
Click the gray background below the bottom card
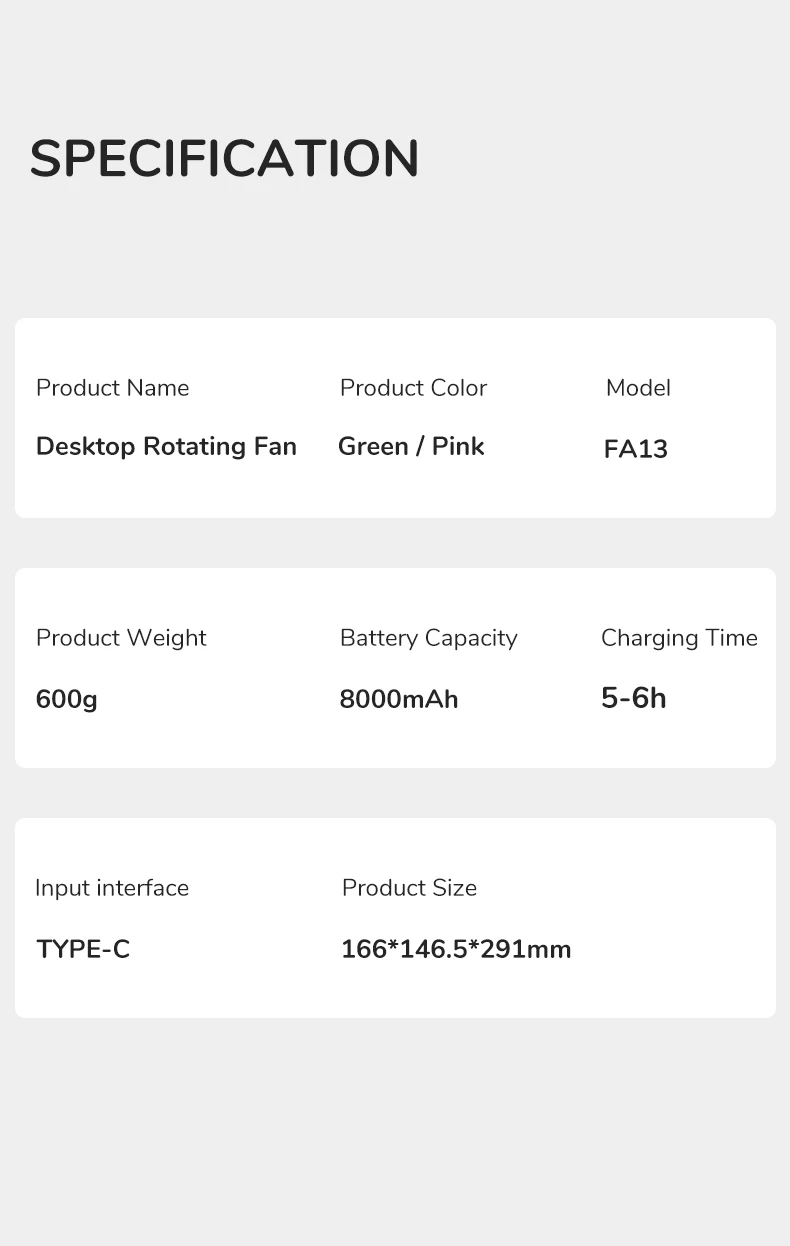(x=395, y=1130)
